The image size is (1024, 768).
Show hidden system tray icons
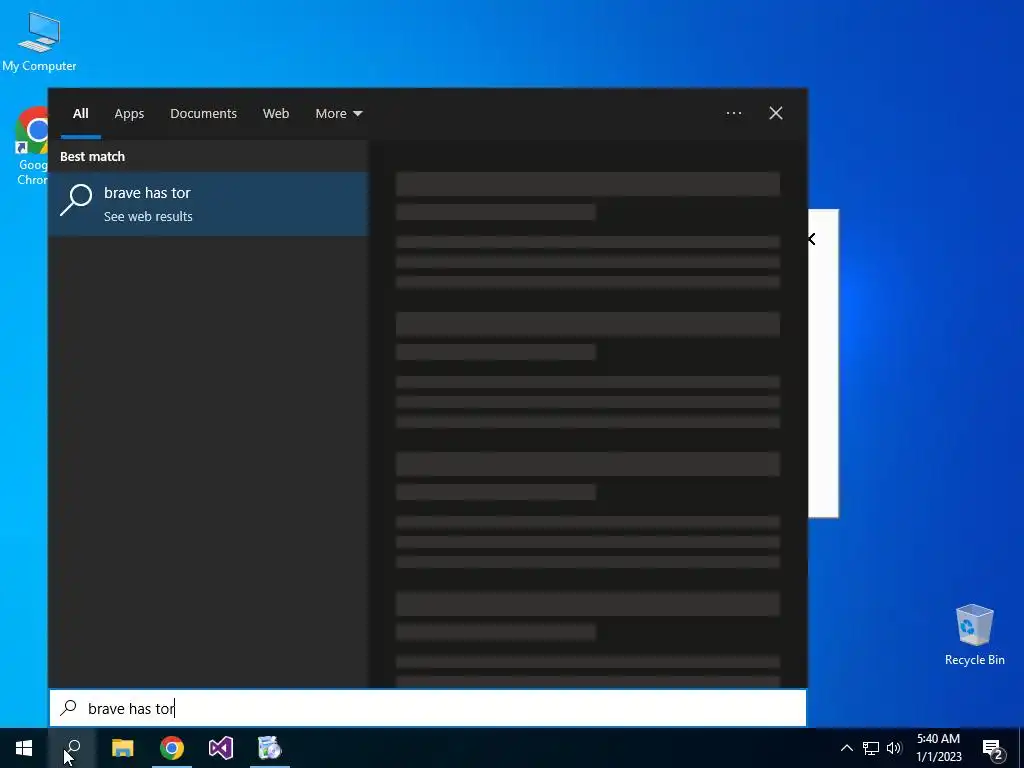click(x=846, y=748)
